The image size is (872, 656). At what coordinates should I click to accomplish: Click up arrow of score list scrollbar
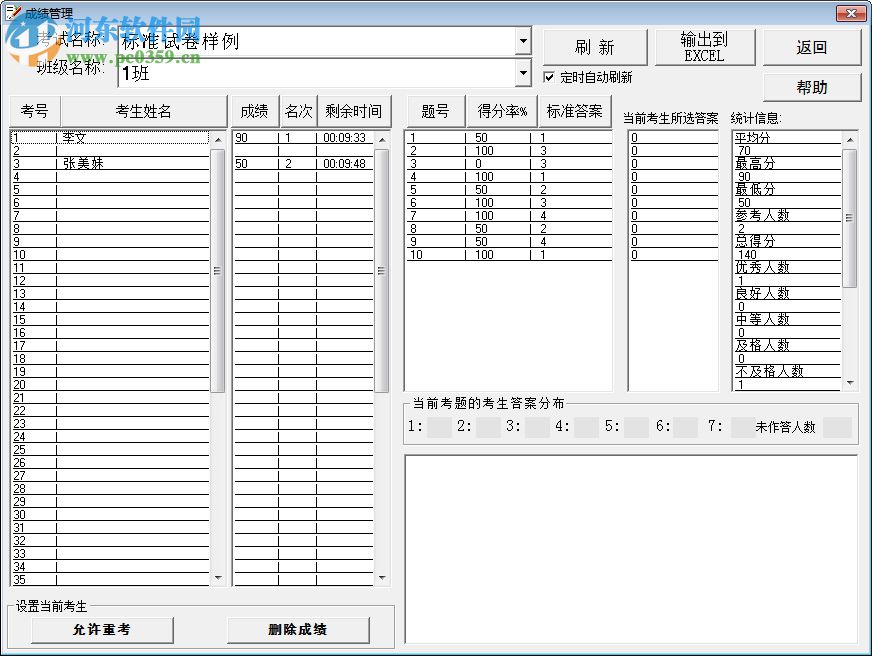[382, 140]
